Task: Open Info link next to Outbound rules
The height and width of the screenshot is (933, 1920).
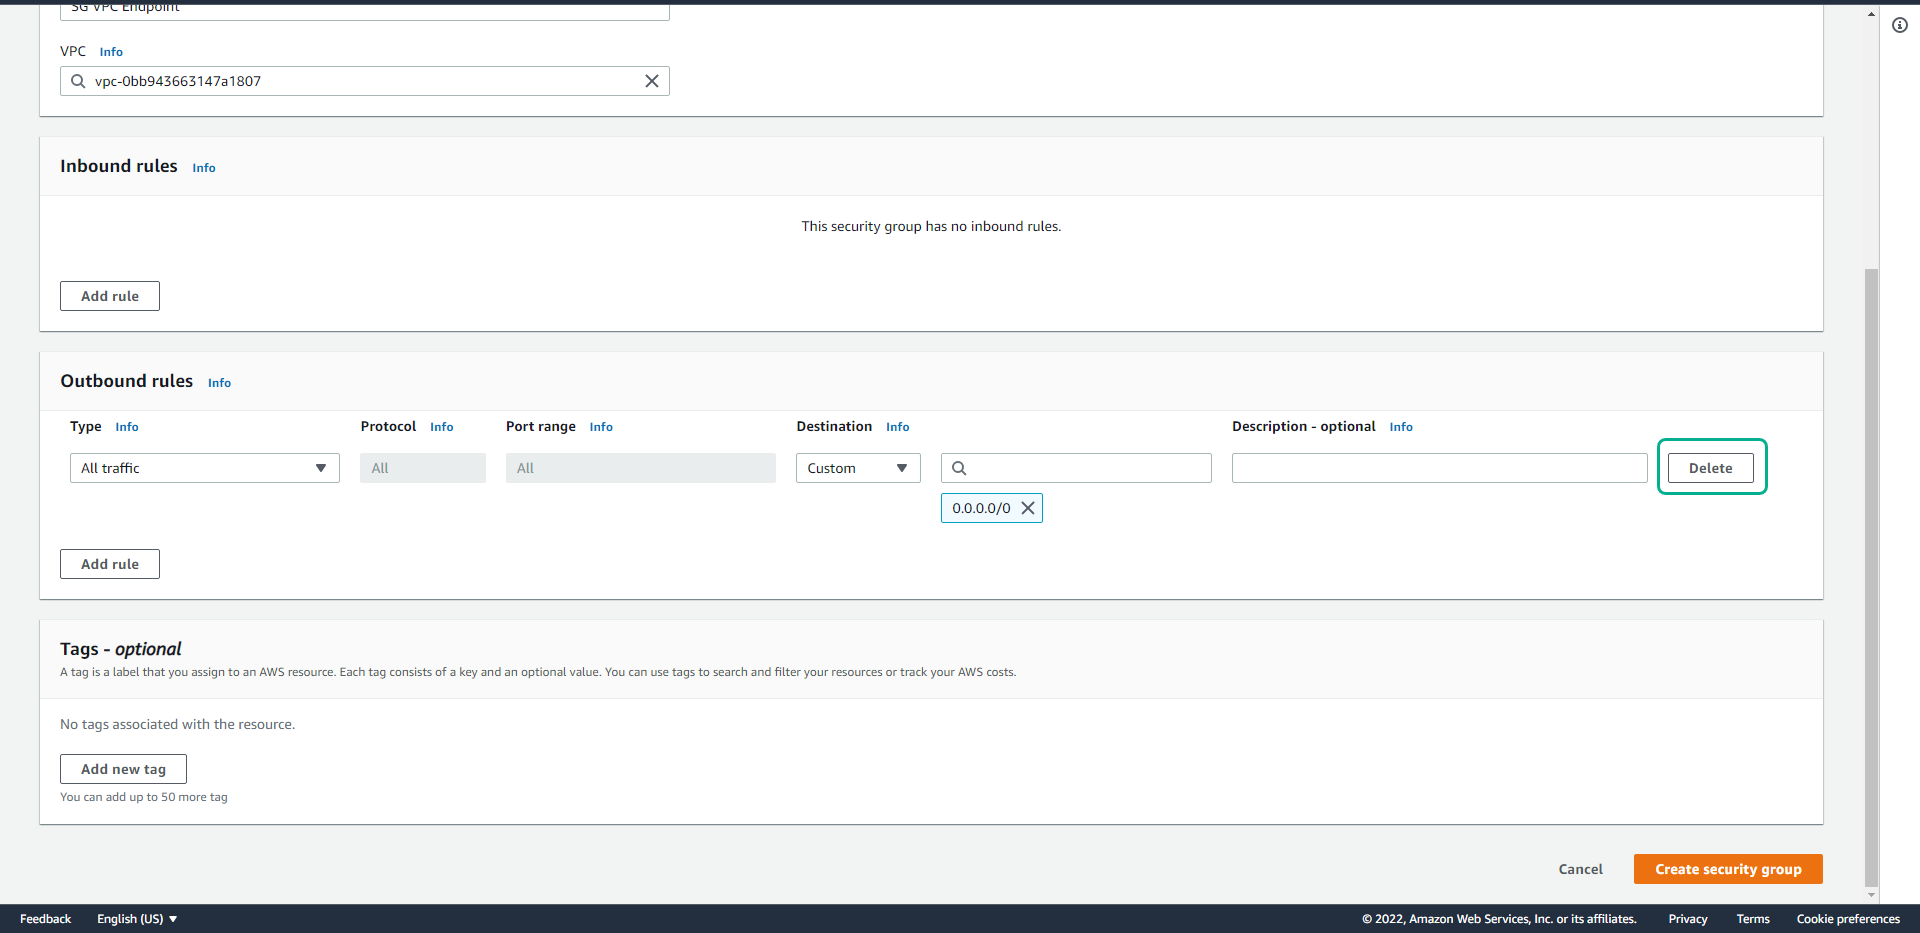Action: pyautogui.click(x=219, y=383)
